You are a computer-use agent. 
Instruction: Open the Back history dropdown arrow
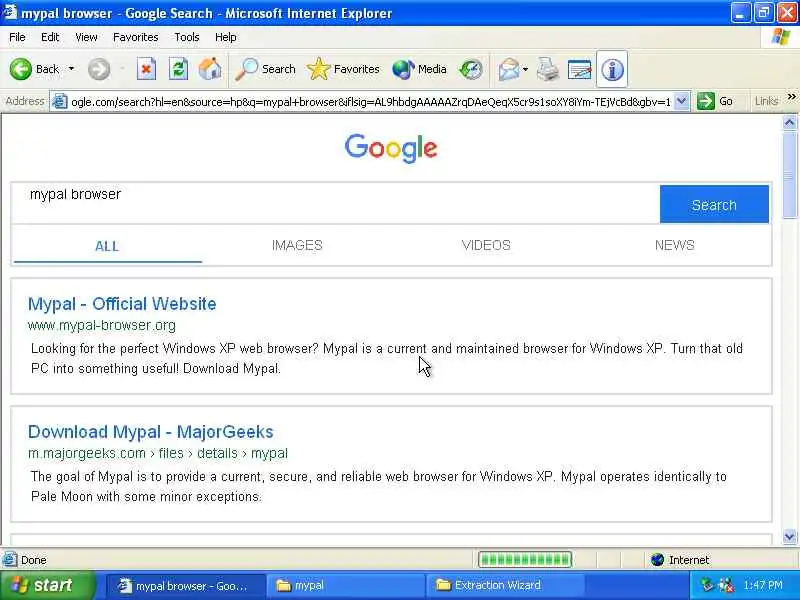(x=71, y=69)
